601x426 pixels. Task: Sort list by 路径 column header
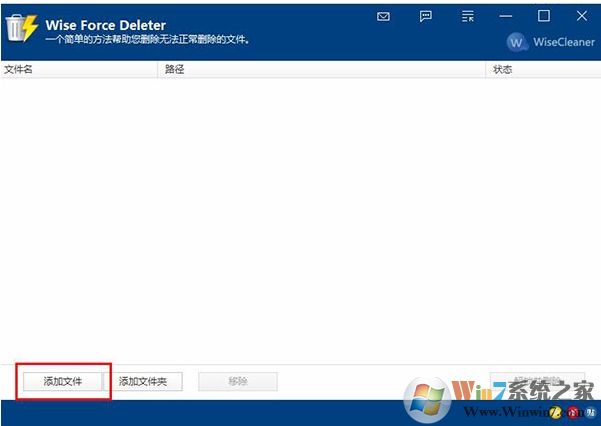tap(322, 69)
